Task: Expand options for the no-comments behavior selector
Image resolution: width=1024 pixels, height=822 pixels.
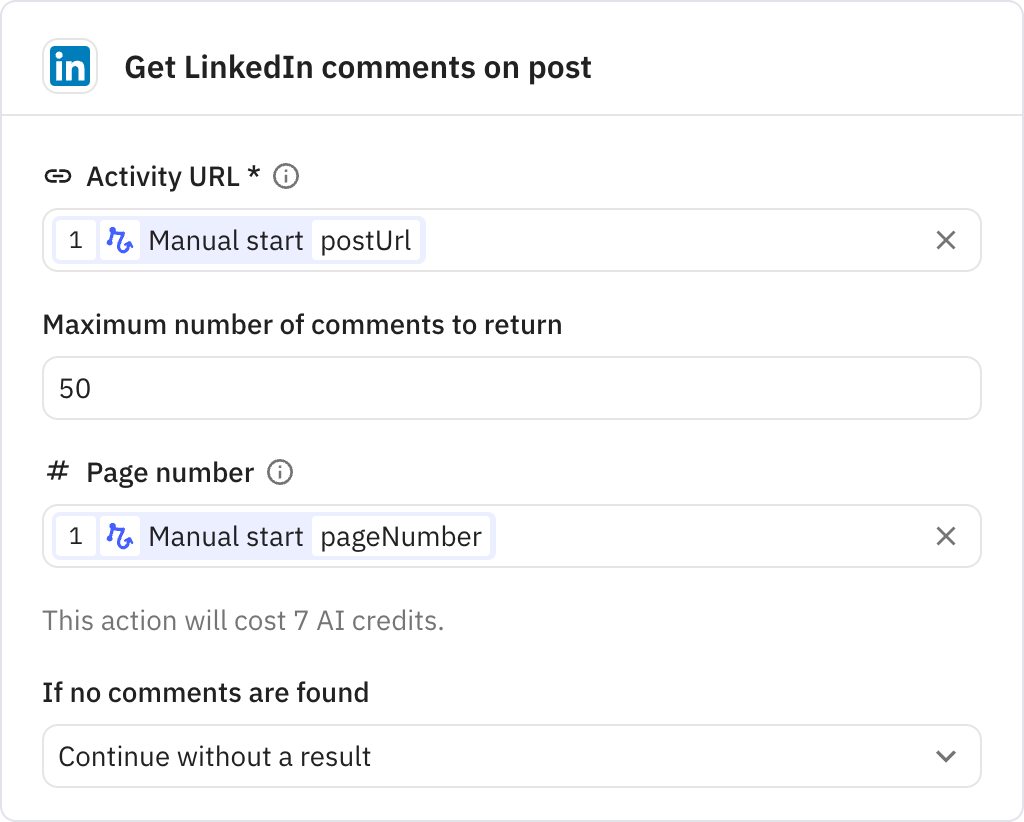Action: pyautogui.click(x=512, y=757)
